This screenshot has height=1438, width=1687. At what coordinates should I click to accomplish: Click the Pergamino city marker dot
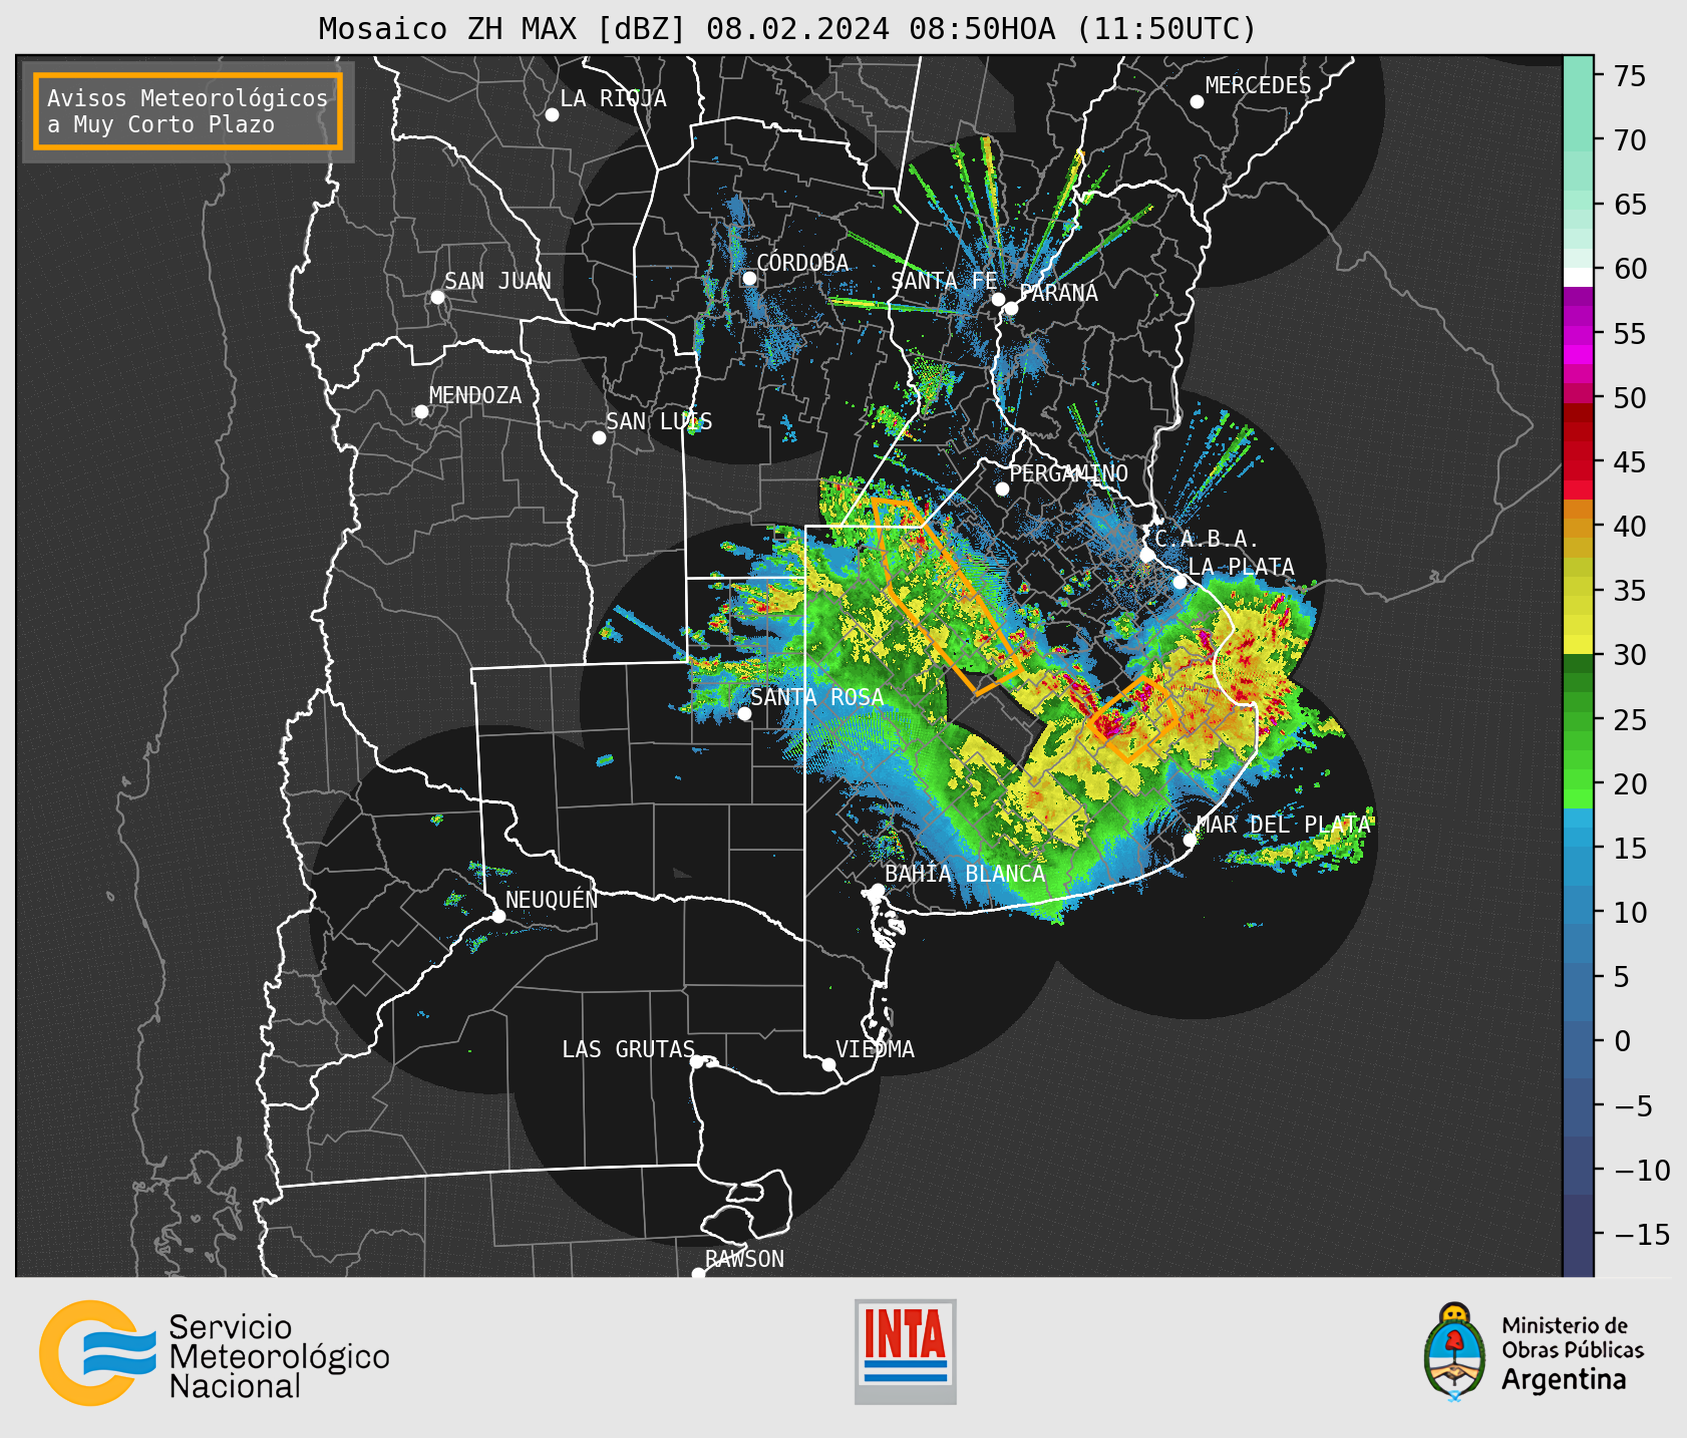[x=1002, y=489]
